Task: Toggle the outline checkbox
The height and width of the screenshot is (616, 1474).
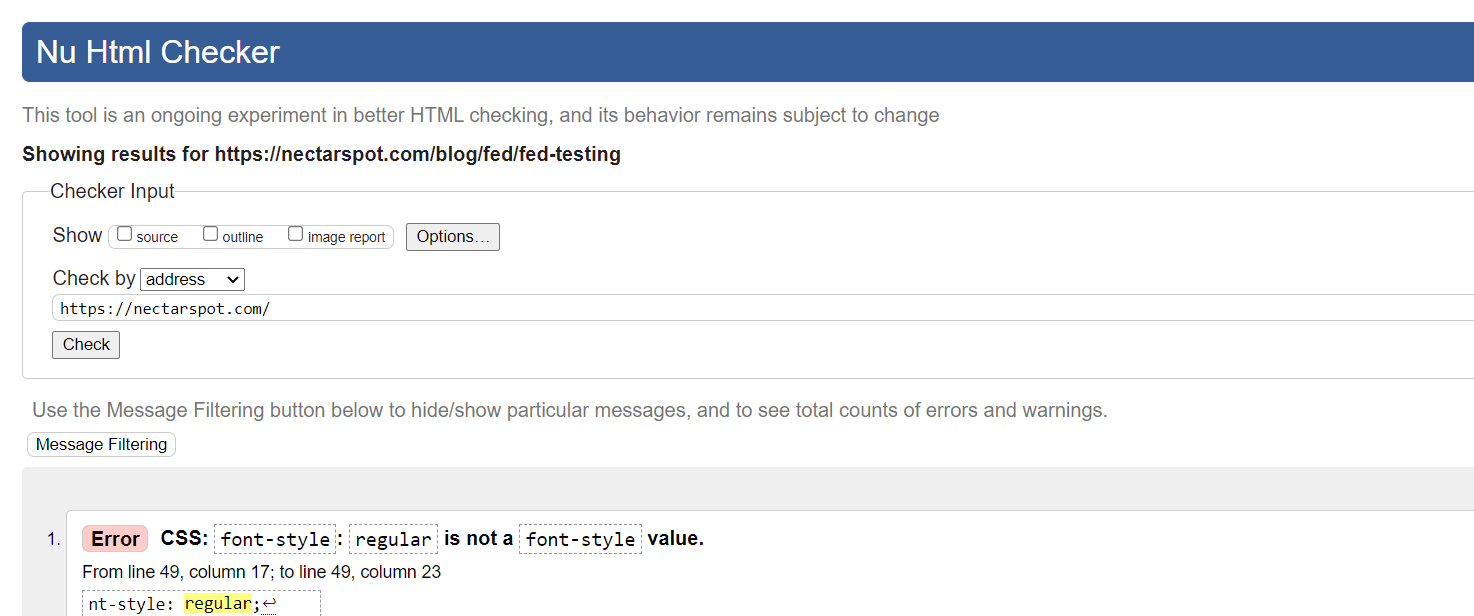Action: (x=210, y=234)
